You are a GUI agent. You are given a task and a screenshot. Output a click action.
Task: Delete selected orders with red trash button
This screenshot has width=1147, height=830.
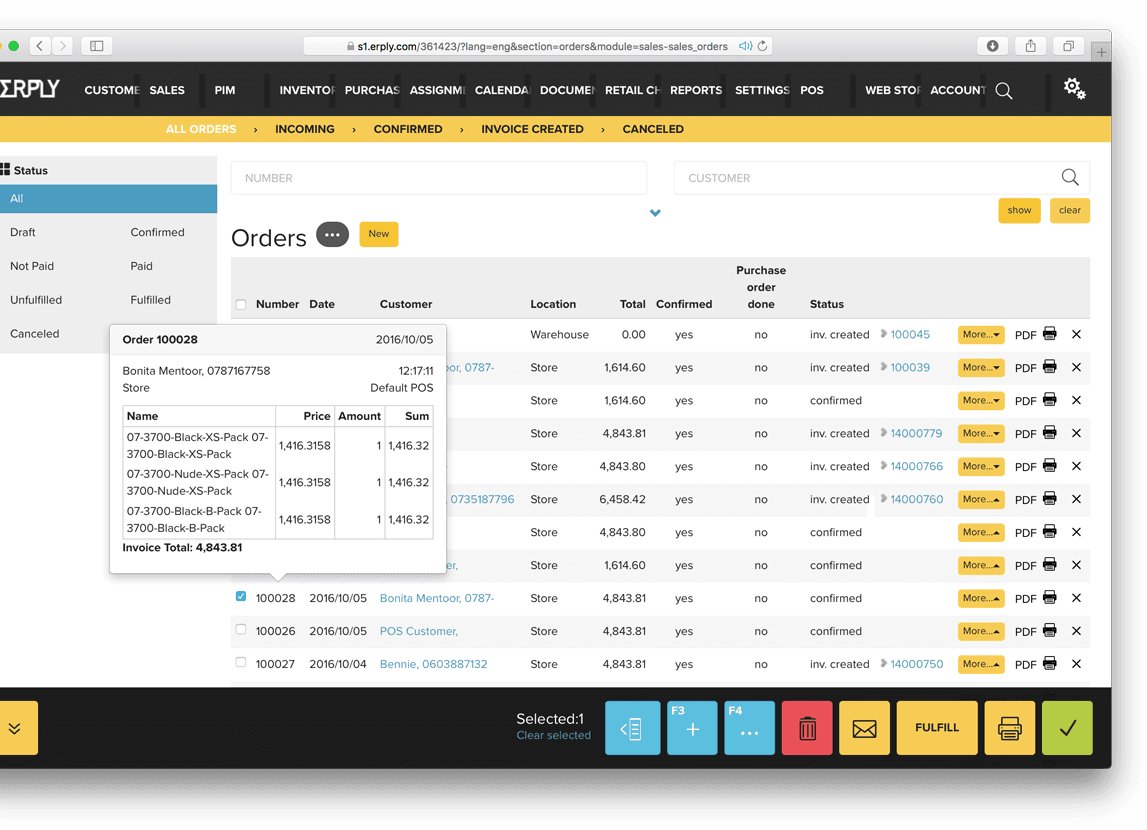pyautogui.click(x=807, y=728)
